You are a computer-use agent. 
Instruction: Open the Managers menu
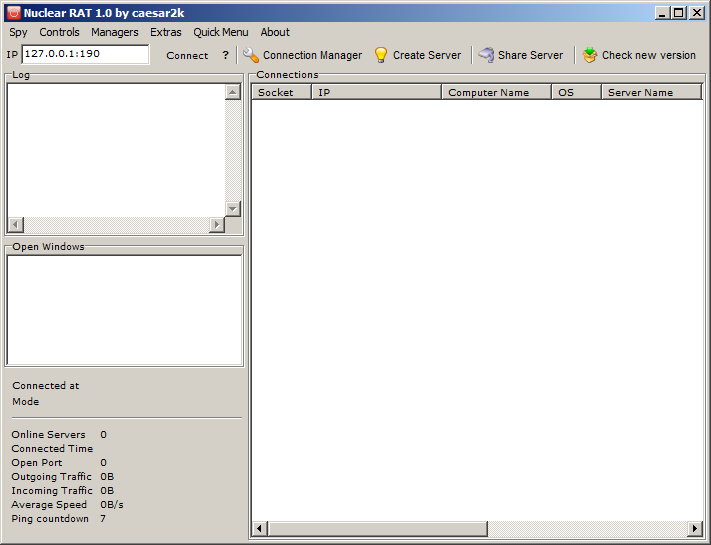click(x=114, y=32)
